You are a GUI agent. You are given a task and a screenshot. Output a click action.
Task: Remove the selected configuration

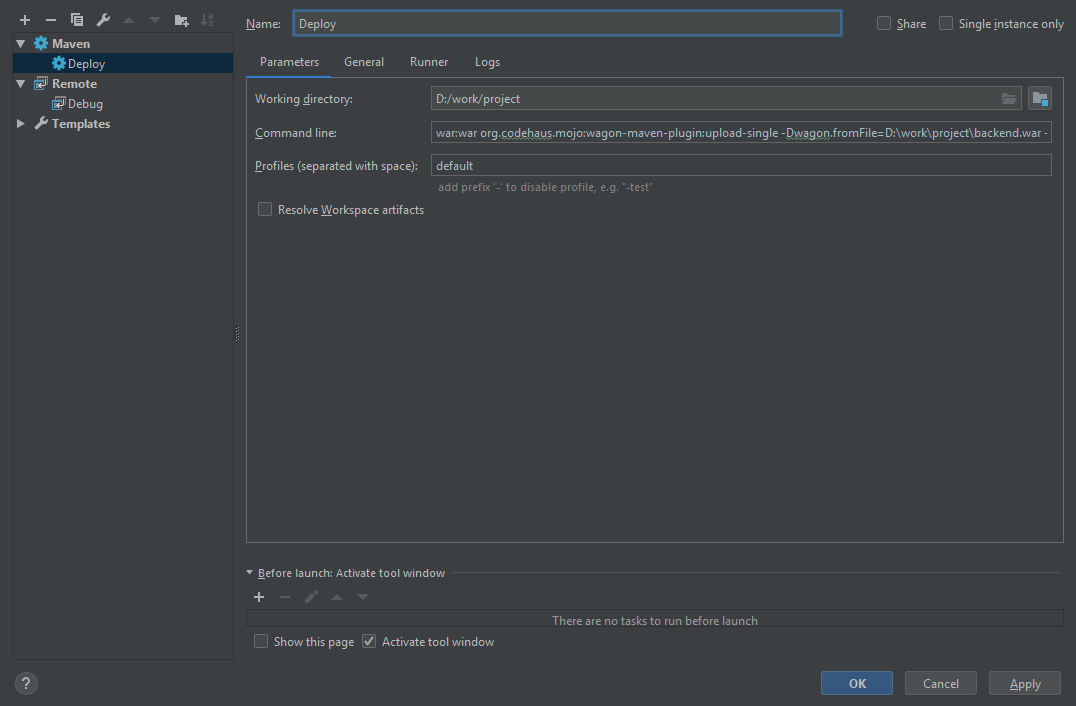[50, 19]
